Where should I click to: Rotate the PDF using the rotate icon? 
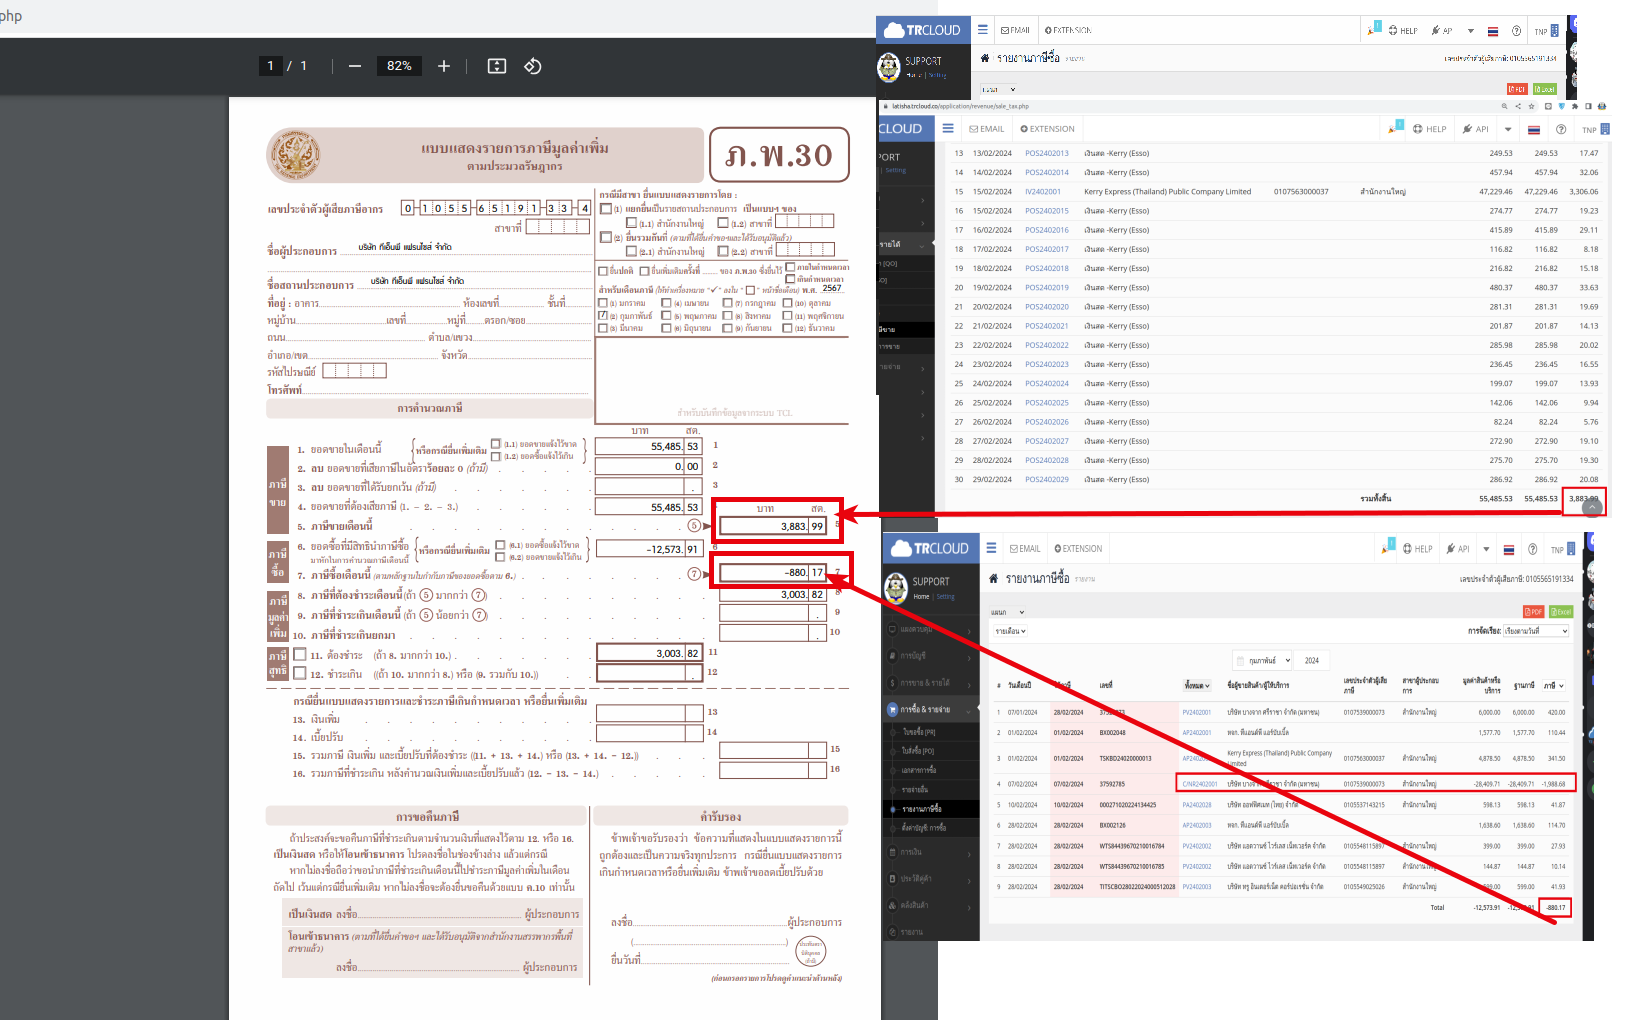point(533,66)
